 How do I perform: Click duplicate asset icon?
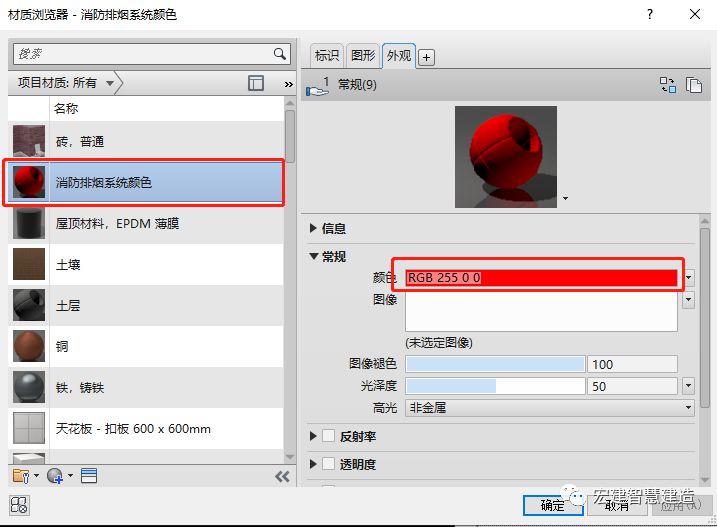[694, 85]
